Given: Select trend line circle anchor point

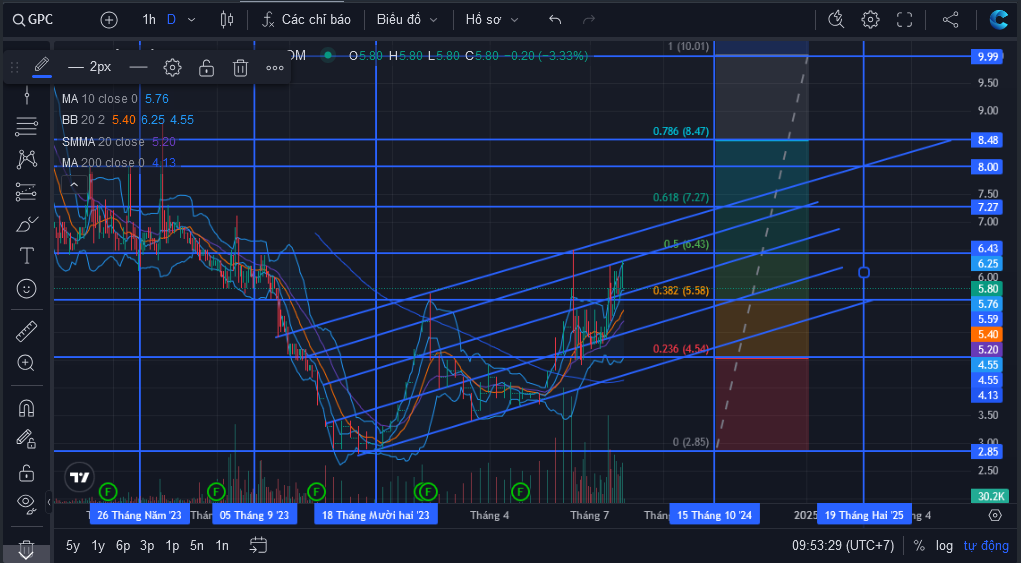Looking at the screenshot, I should click(864, 272).
